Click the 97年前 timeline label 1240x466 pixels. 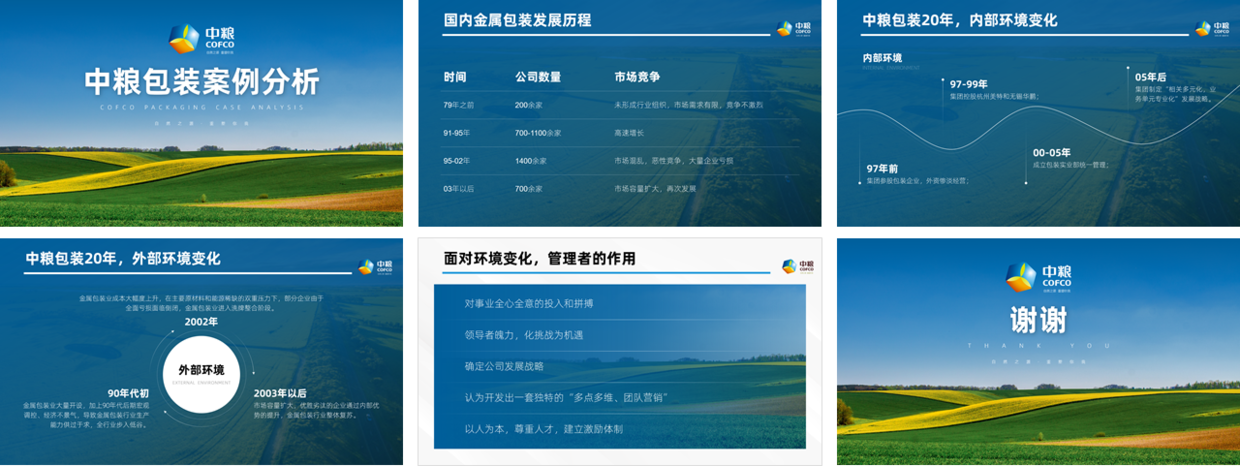882,169
